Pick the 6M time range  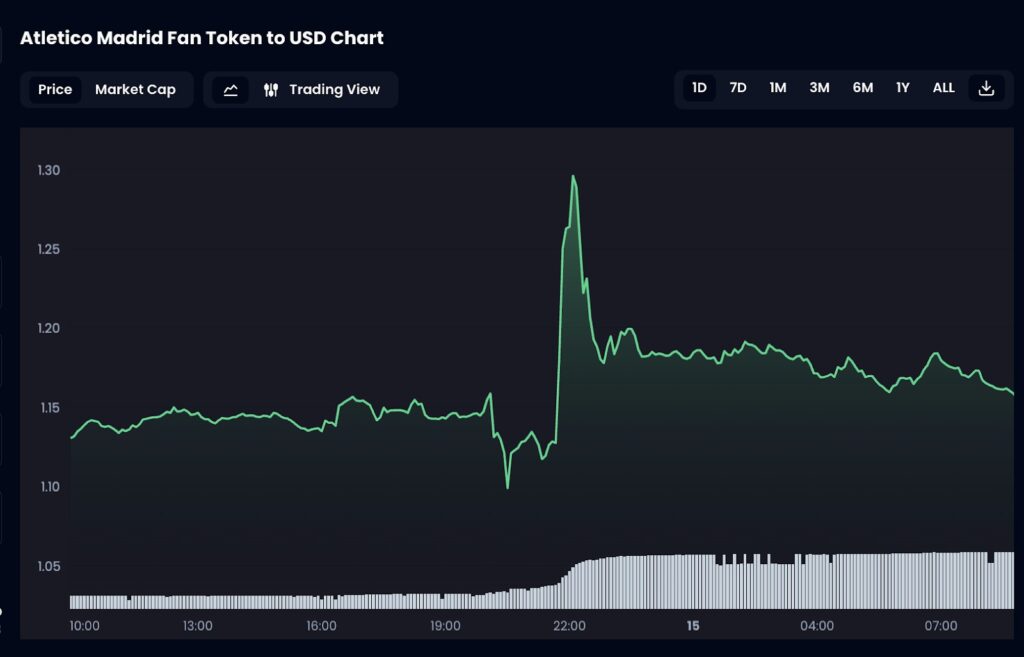click(862, 88)
